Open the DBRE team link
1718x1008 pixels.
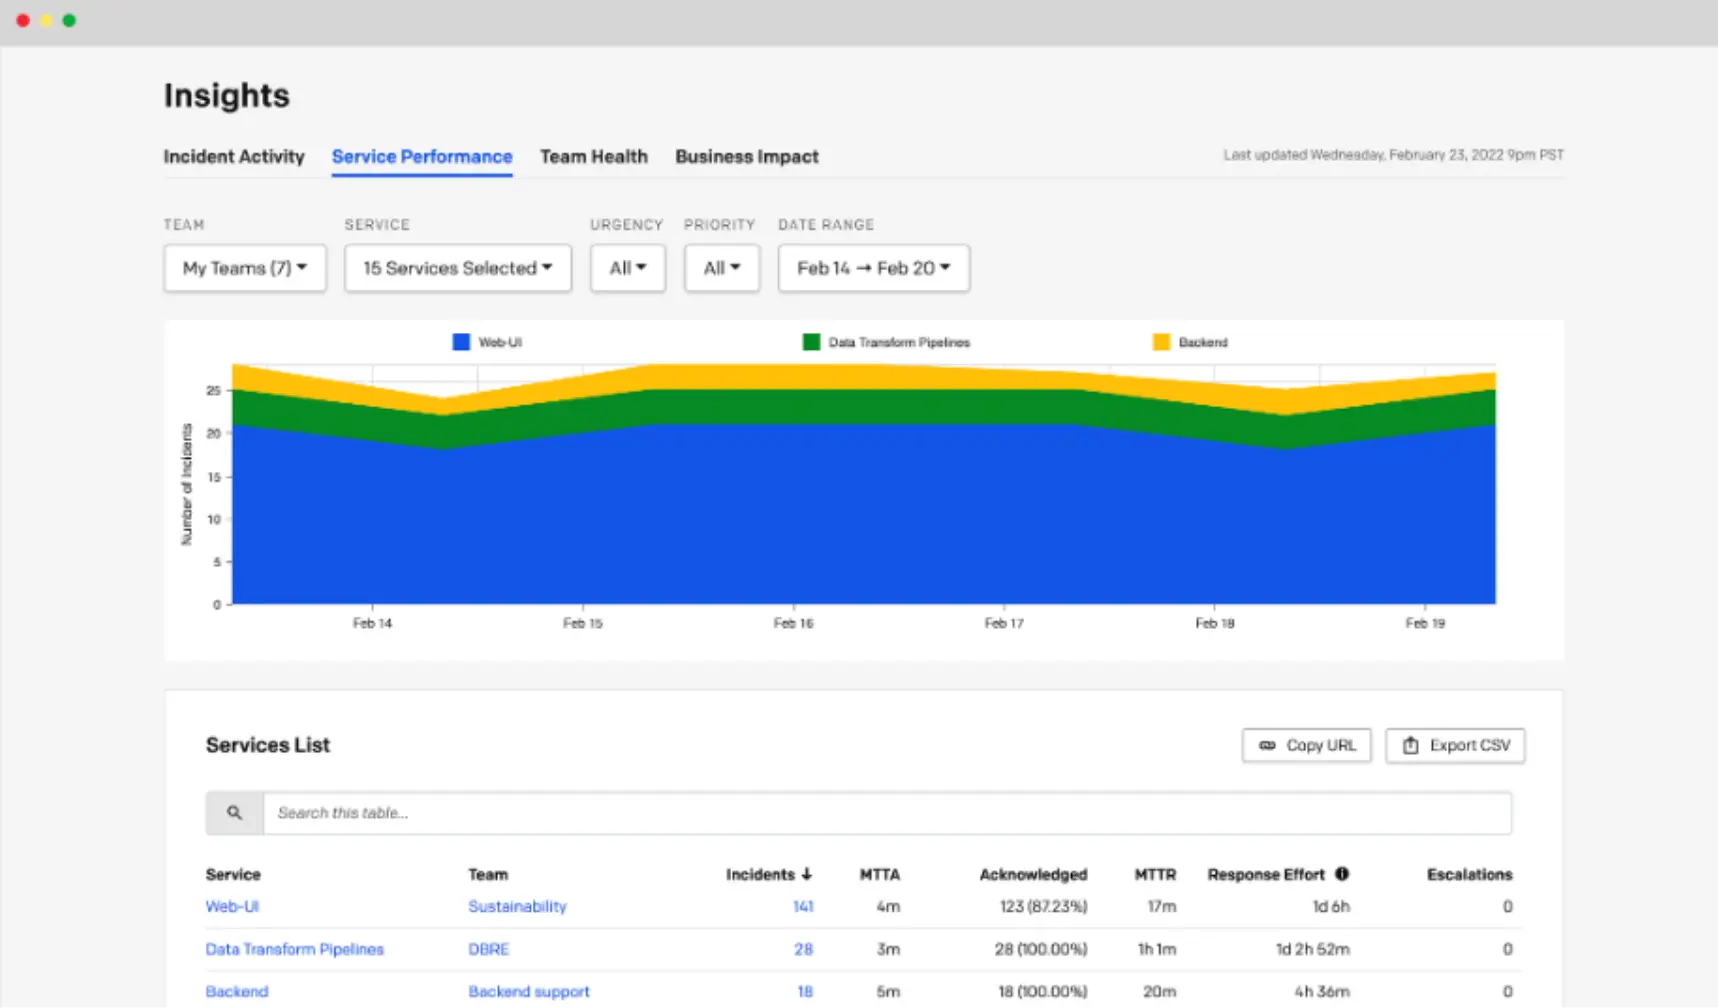489,949
